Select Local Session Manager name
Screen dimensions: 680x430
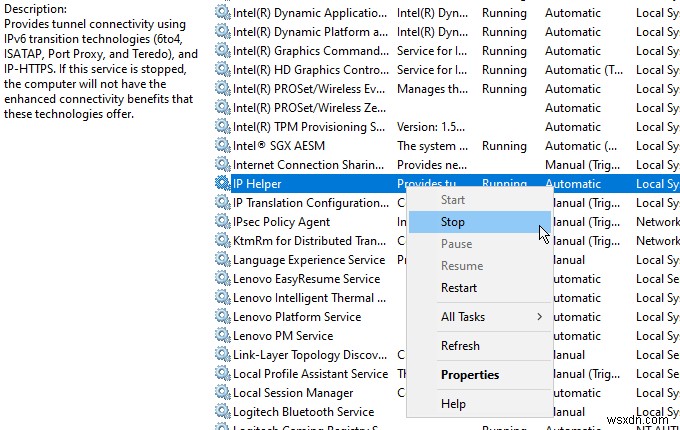[x=293, y=393]
